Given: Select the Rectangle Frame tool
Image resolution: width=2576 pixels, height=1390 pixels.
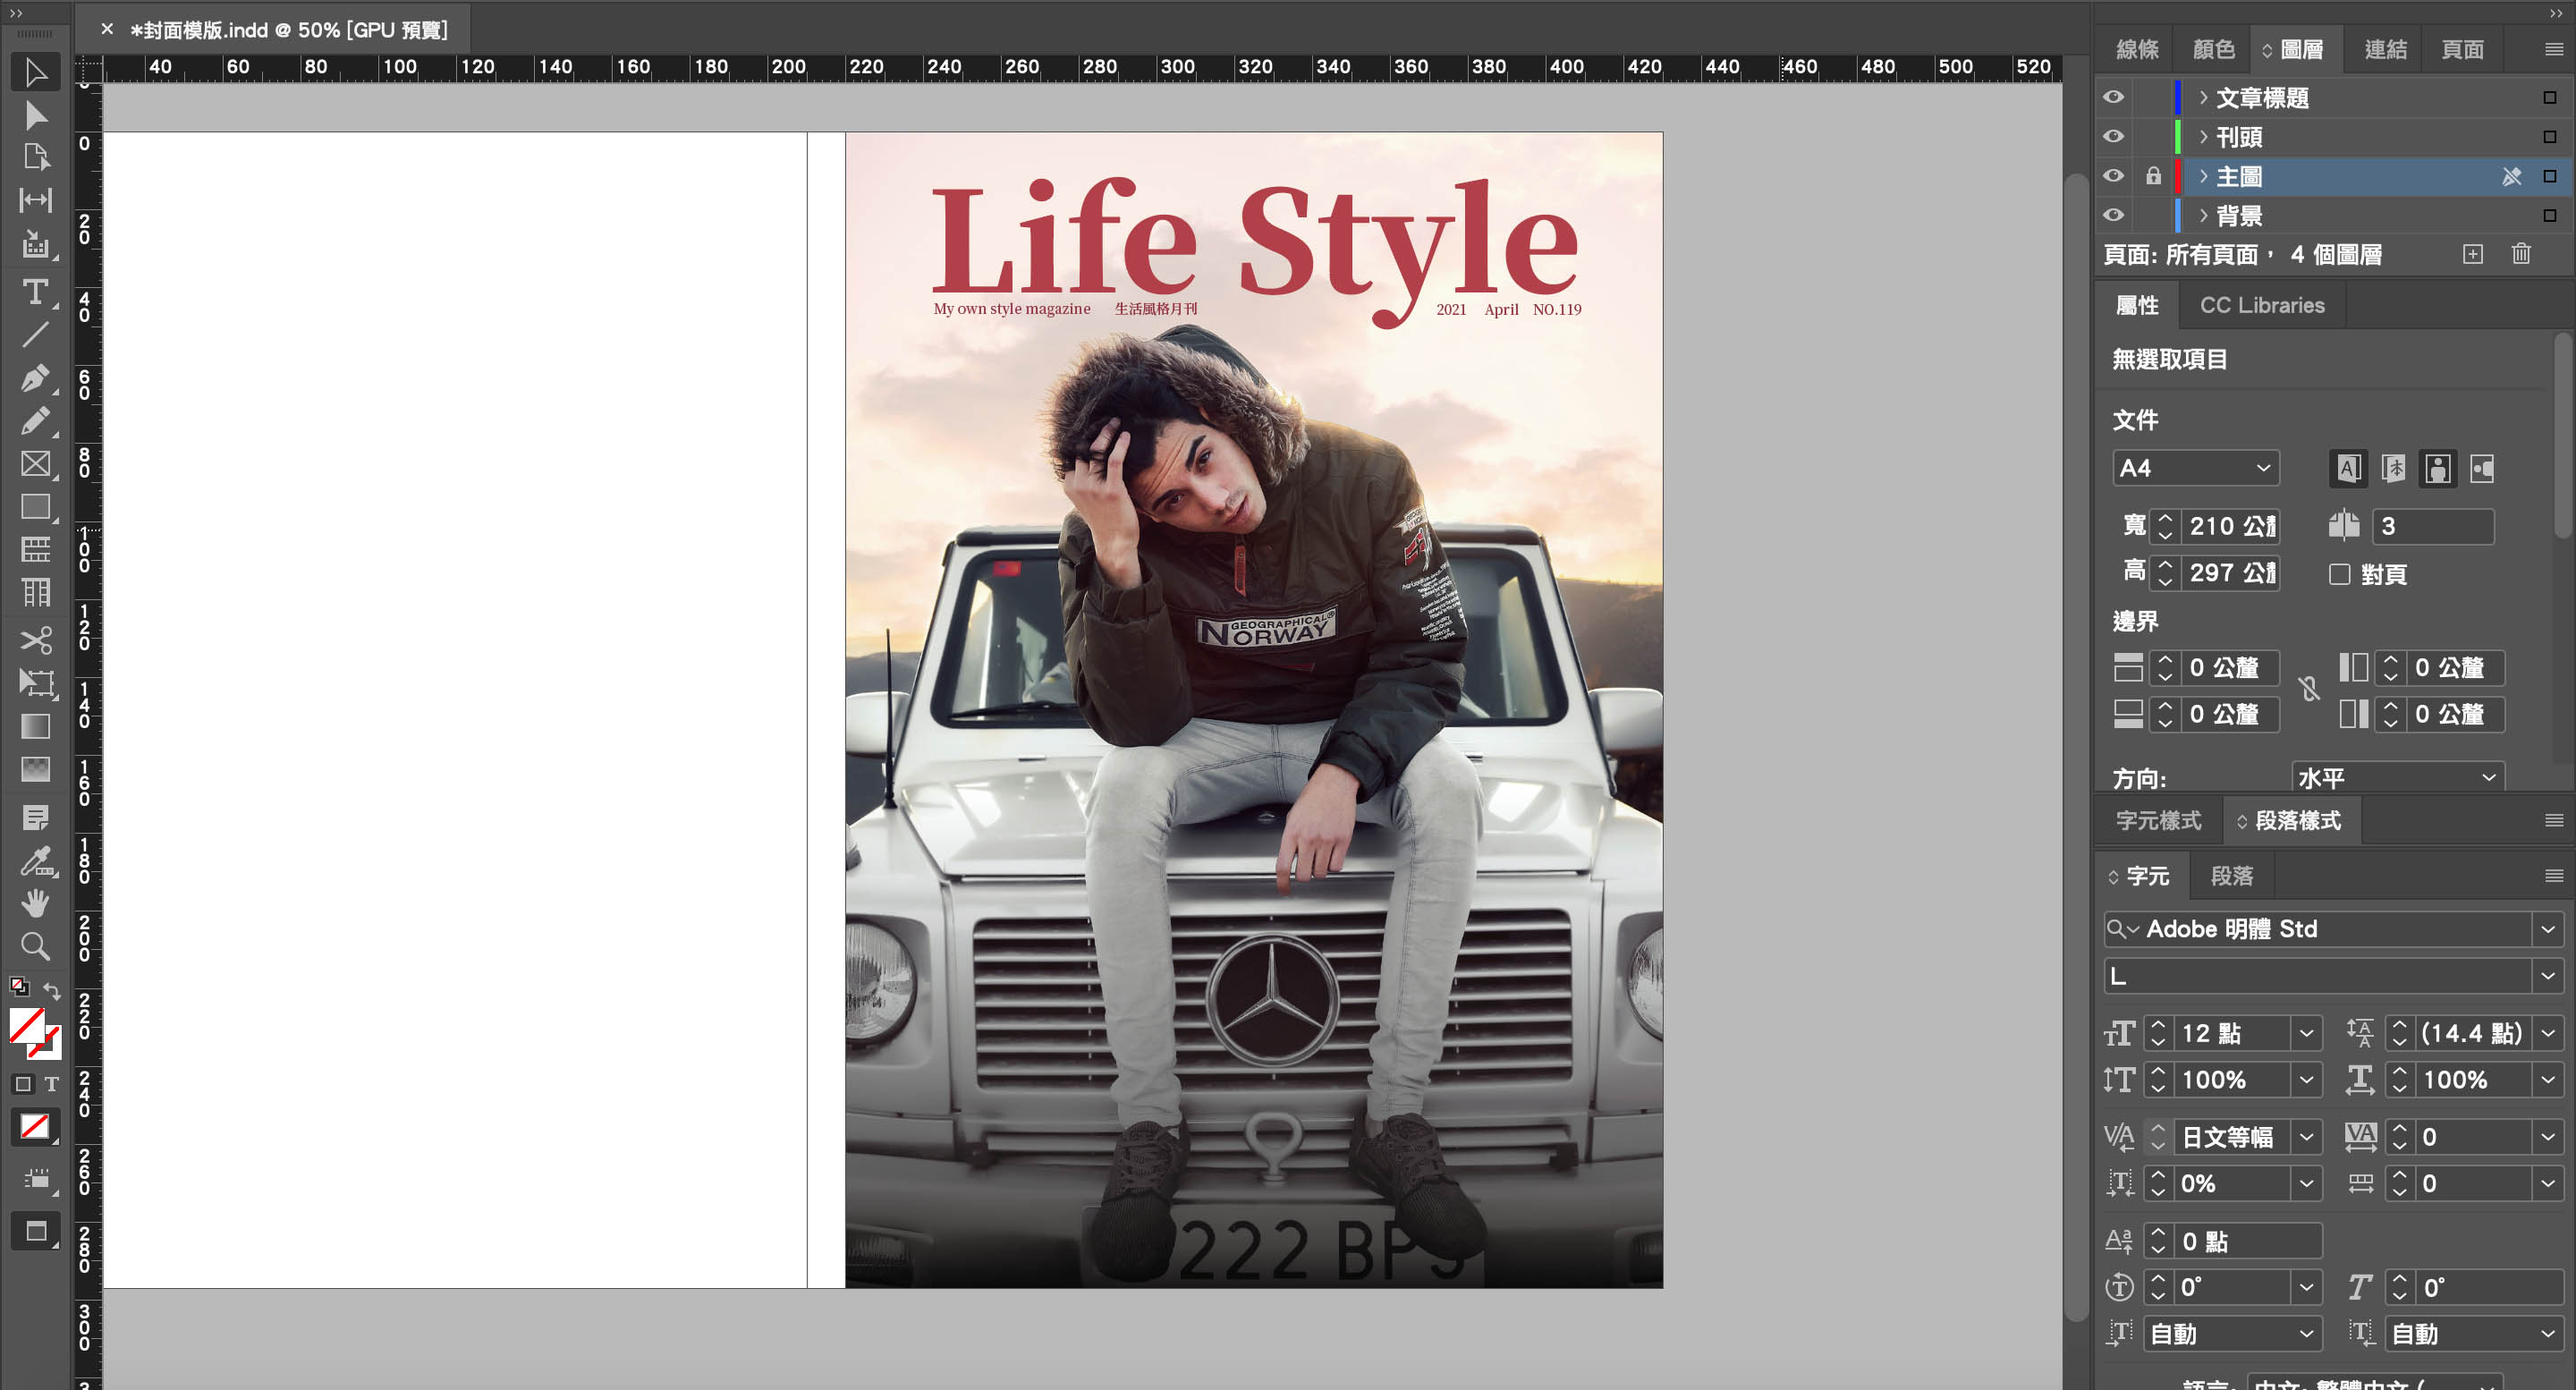Looking at the screenshot, I should click(x=35, y=464).
